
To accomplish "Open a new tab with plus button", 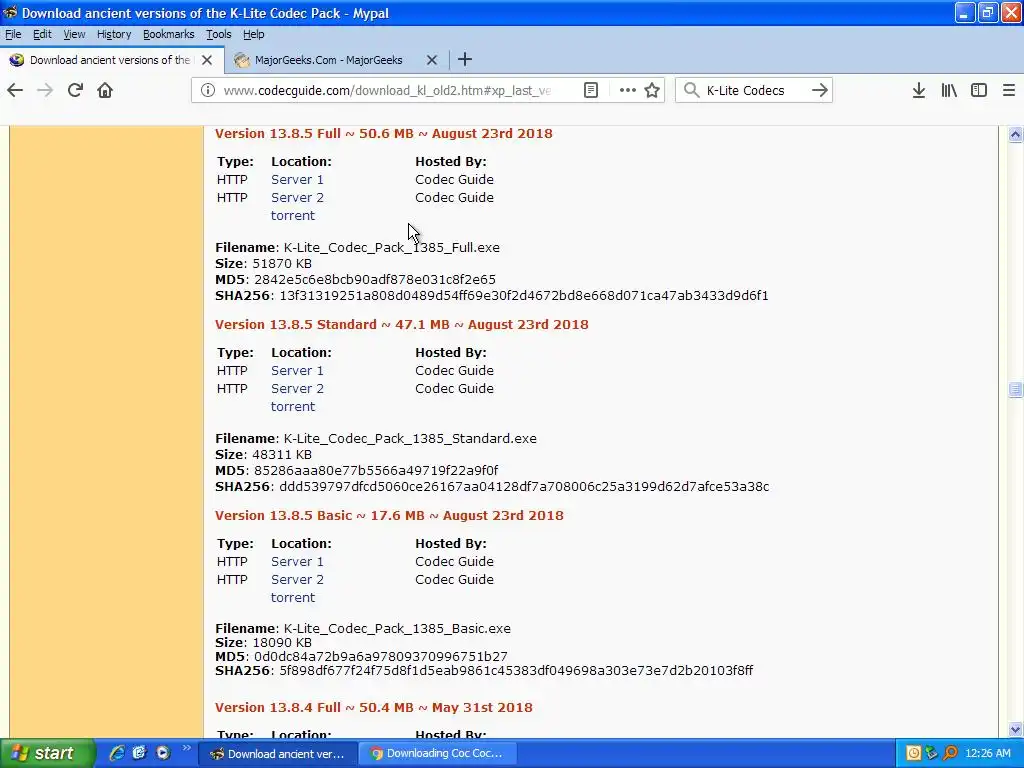I will (x=465, y=59).
